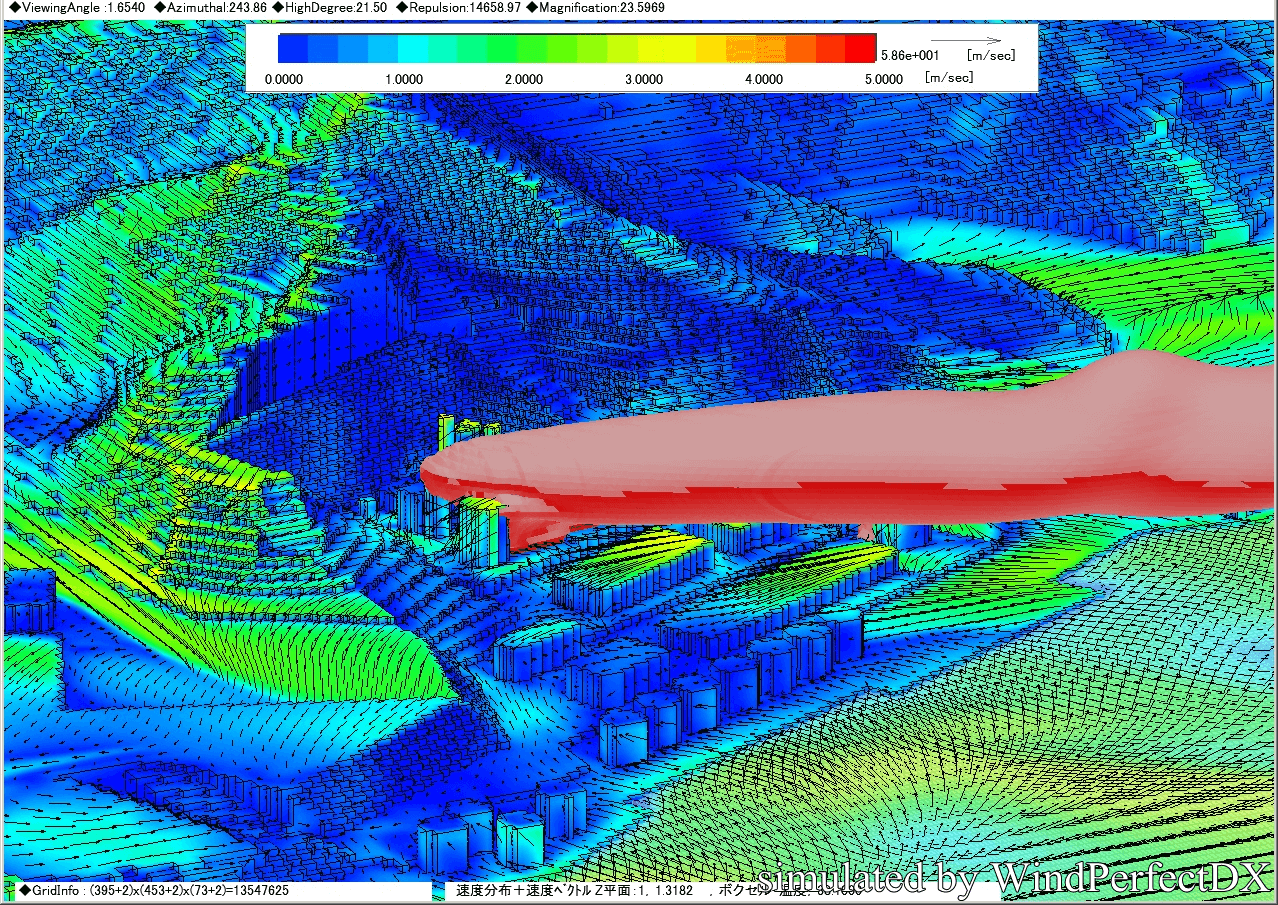The image size is (1278, 905).
Task: Click the 4.0000 legend scale label
Action: point(763,79)
